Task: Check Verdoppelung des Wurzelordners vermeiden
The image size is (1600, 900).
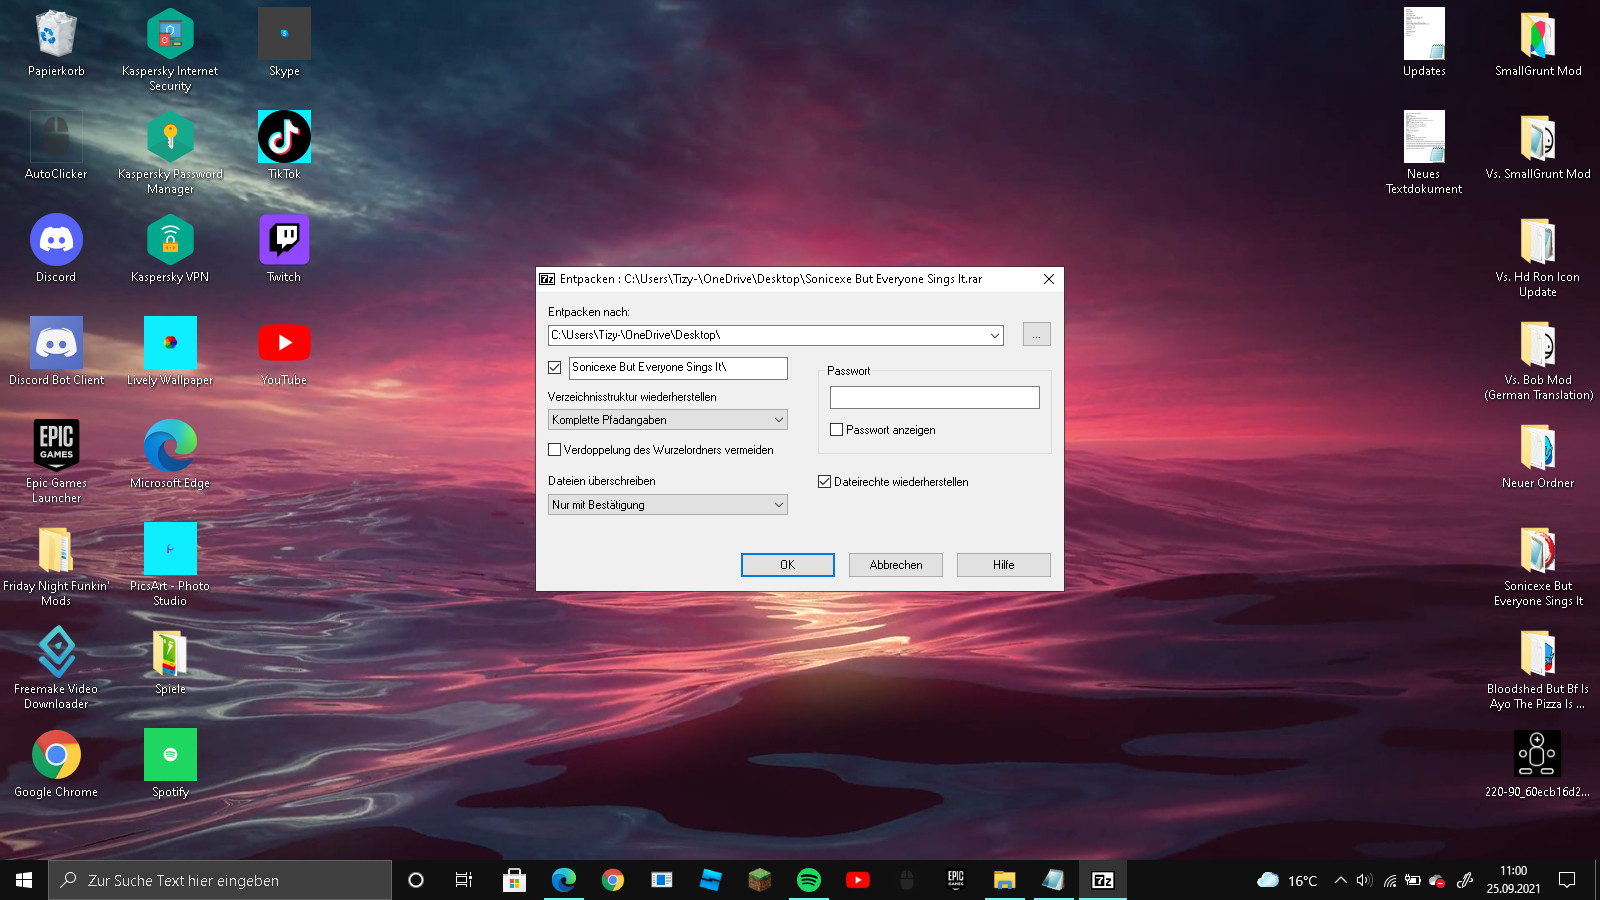Action: [x=556, y=450]
